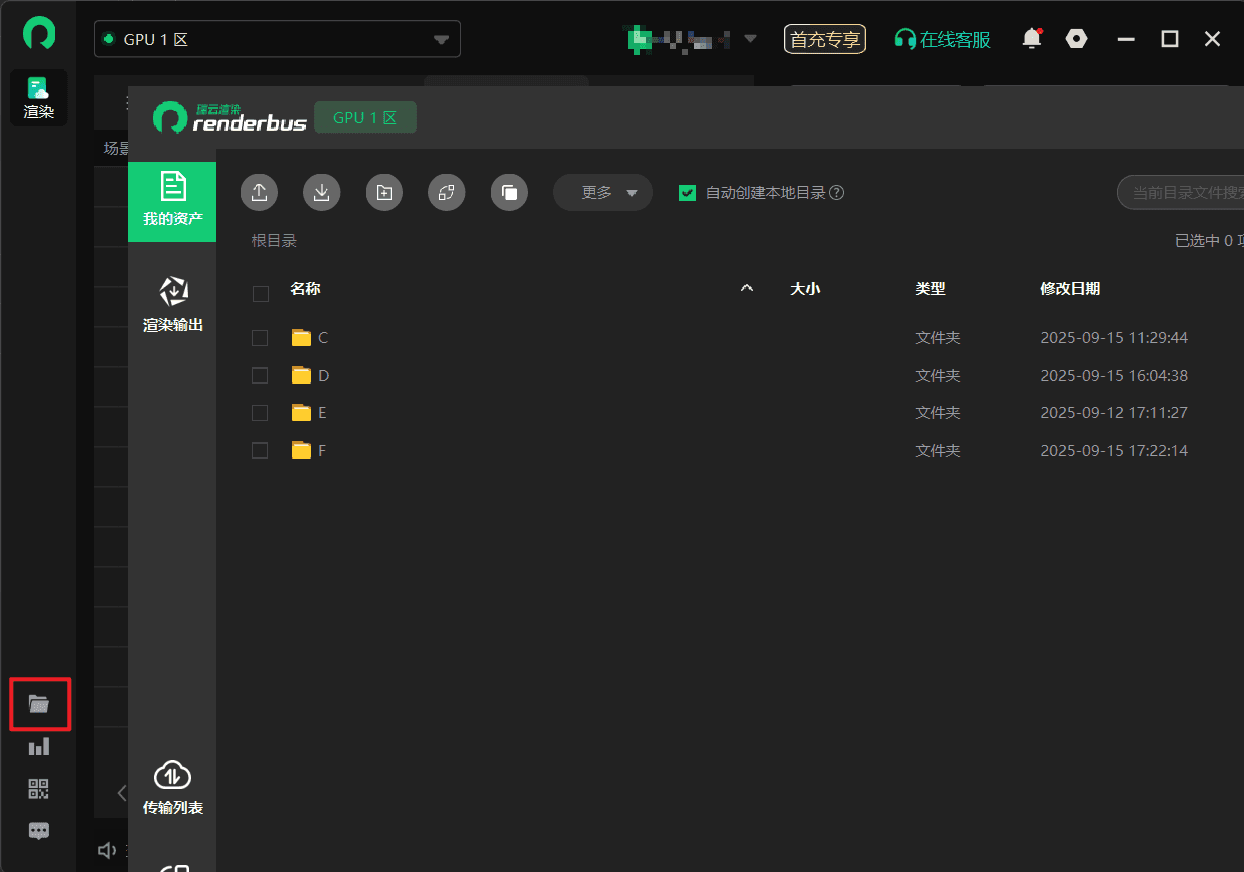
Task: Switch to the 渲染输出 tab
Action: coord(172,304)
